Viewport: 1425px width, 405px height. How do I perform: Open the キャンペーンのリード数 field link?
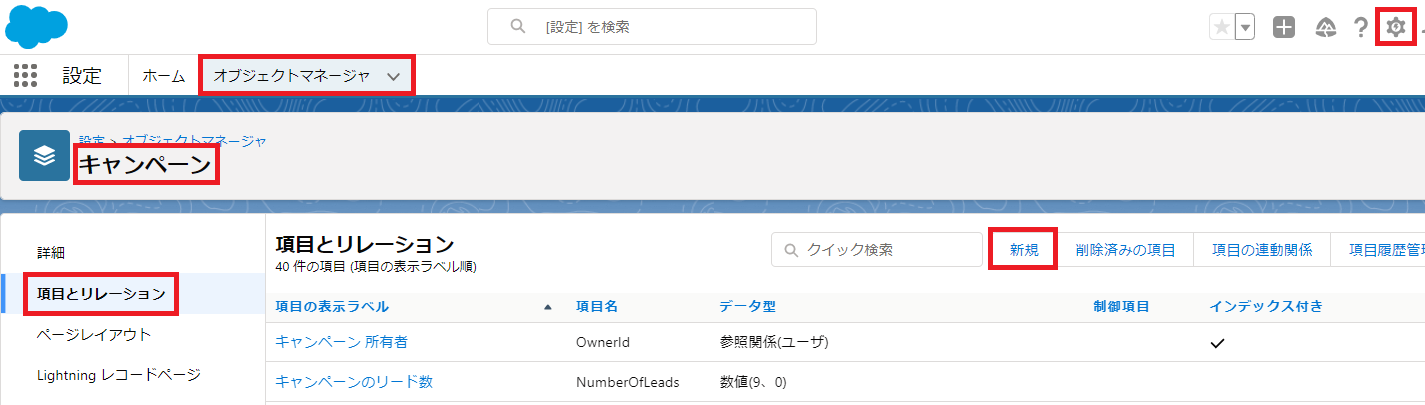point(354,382)
